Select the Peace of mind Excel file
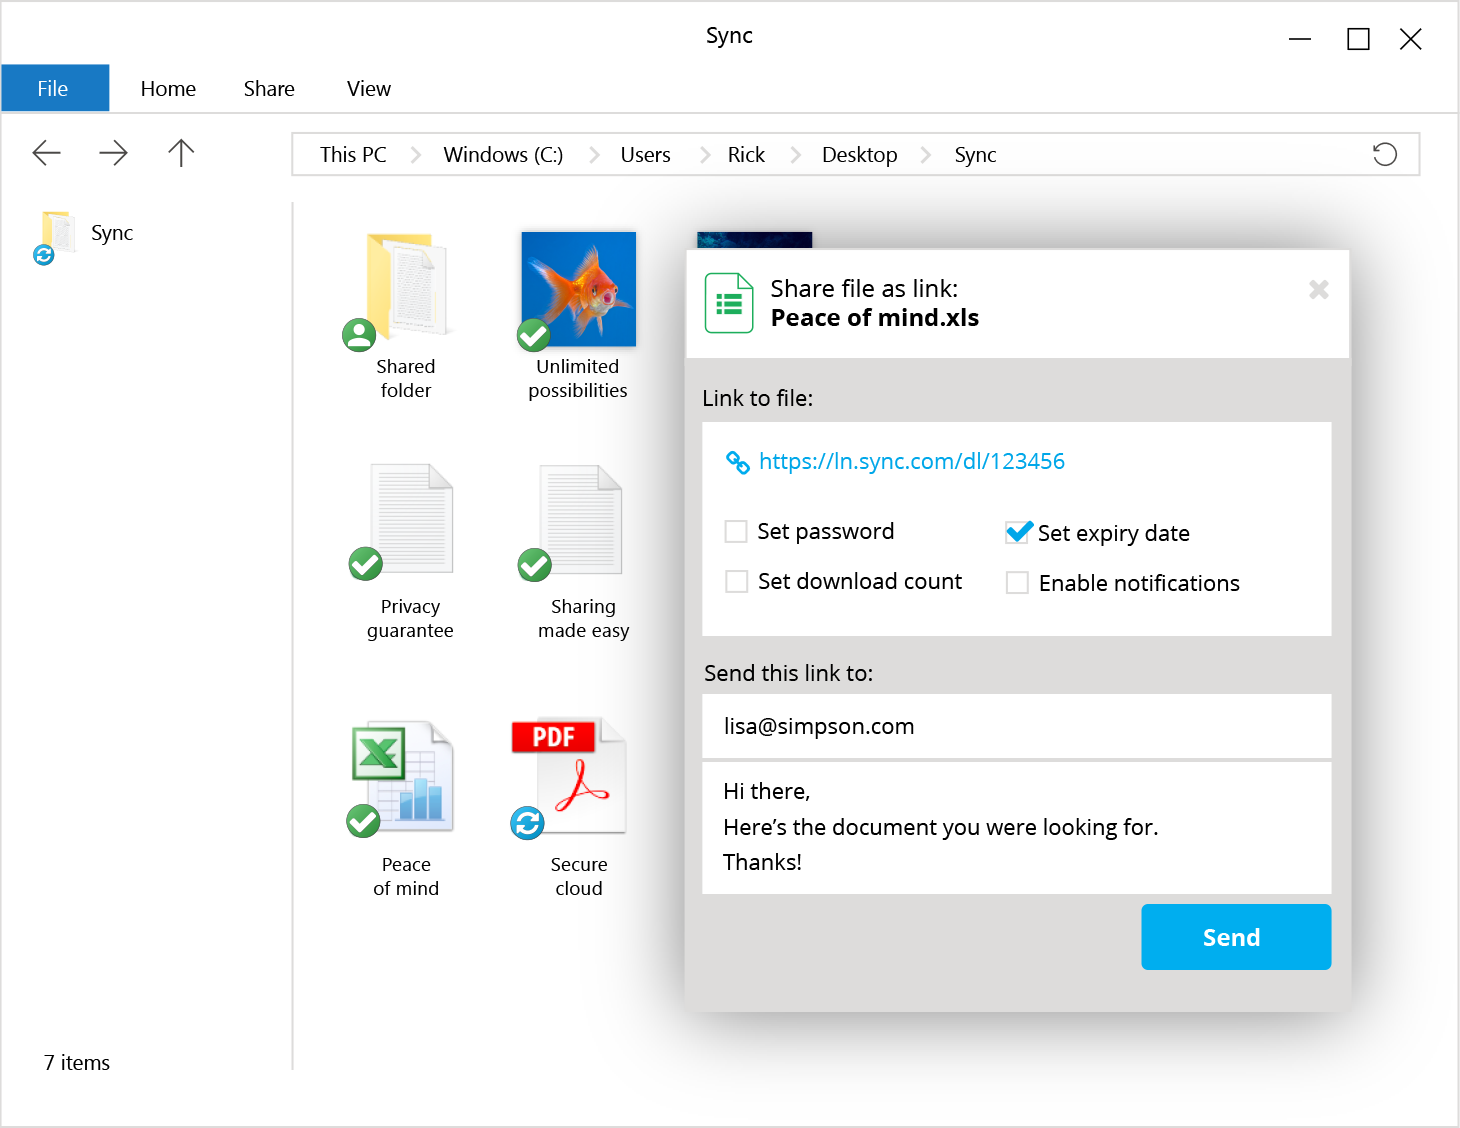The width and height of the screenshot is (1460, 1128). coord(405,778)
